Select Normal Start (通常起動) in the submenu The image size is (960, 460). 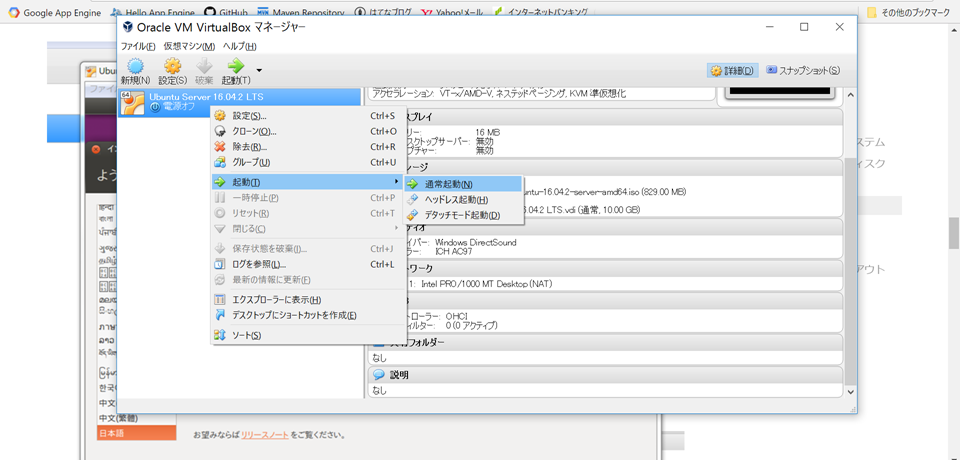point(463,184)
